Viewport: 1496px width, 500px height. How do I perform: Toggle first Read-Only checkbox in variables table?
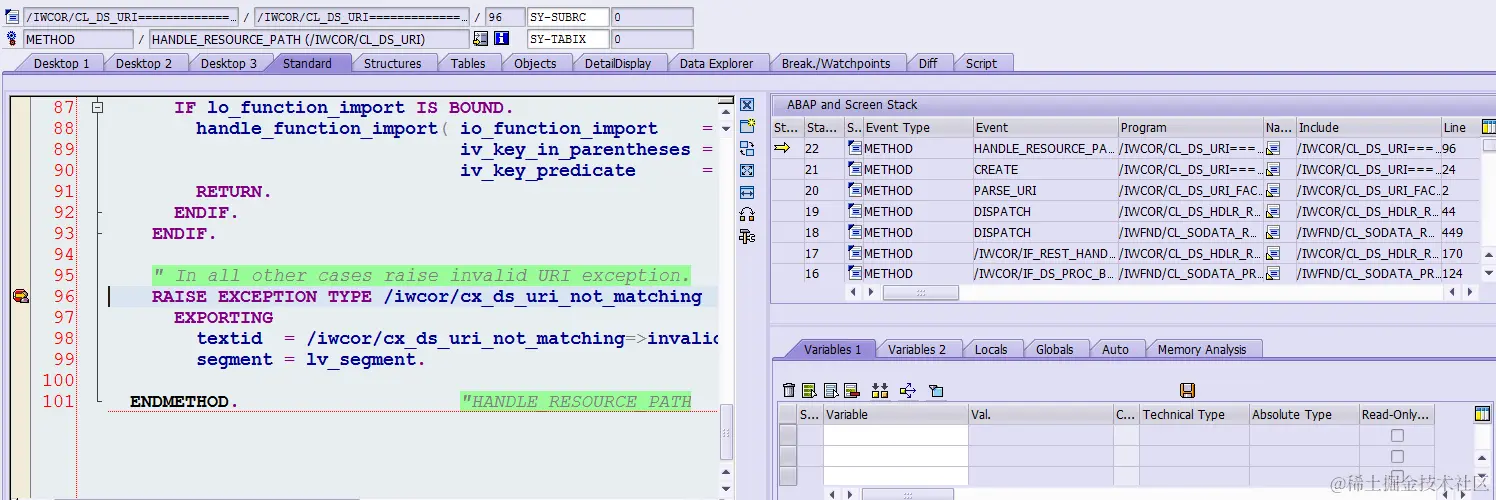(x=1397, y=435)
